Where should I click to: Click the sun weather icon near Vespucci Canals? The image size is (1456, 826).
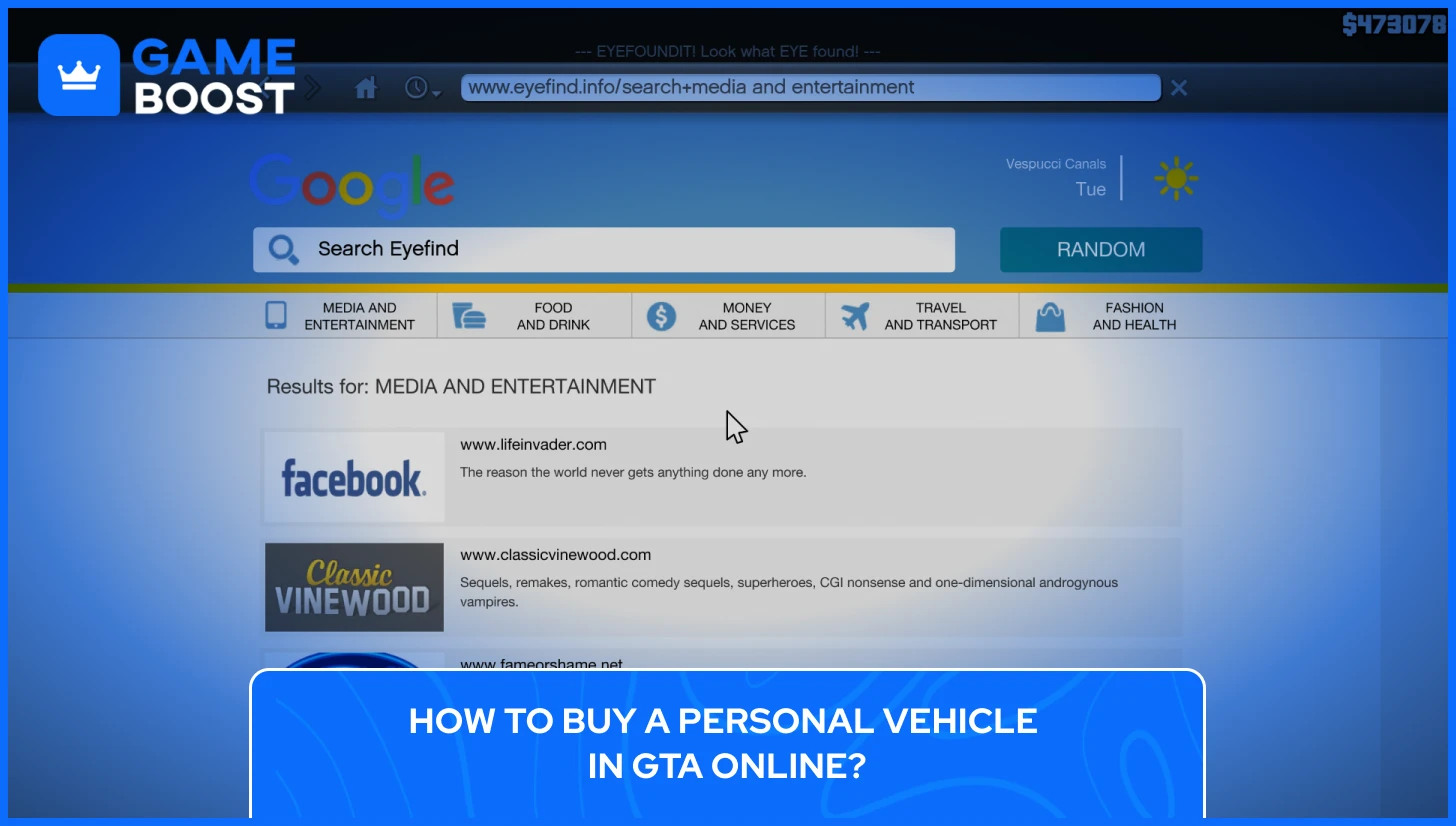(x=1176, y=178)
